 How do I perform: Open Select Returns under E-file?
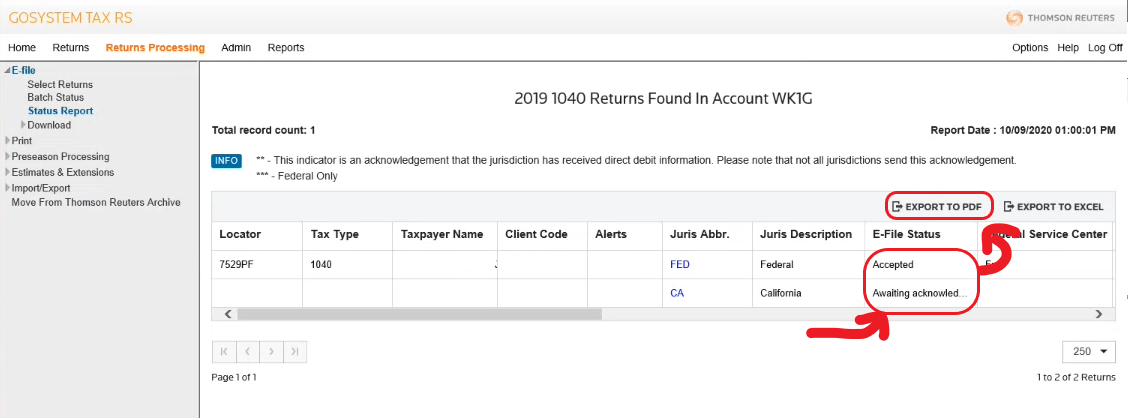(x=60, y=84)
